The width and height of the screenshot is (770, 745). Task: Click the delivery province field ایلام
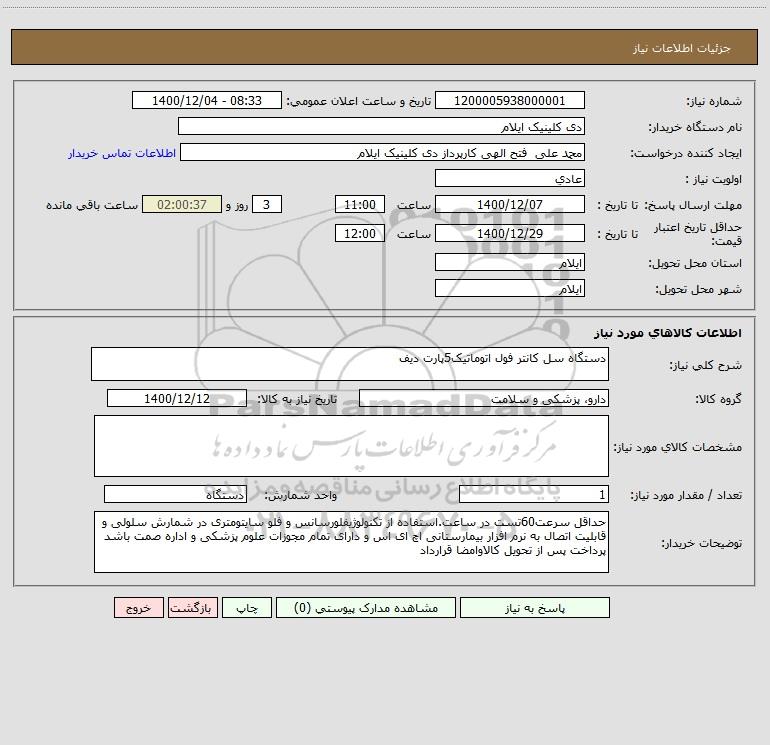(x=510, y=262)
